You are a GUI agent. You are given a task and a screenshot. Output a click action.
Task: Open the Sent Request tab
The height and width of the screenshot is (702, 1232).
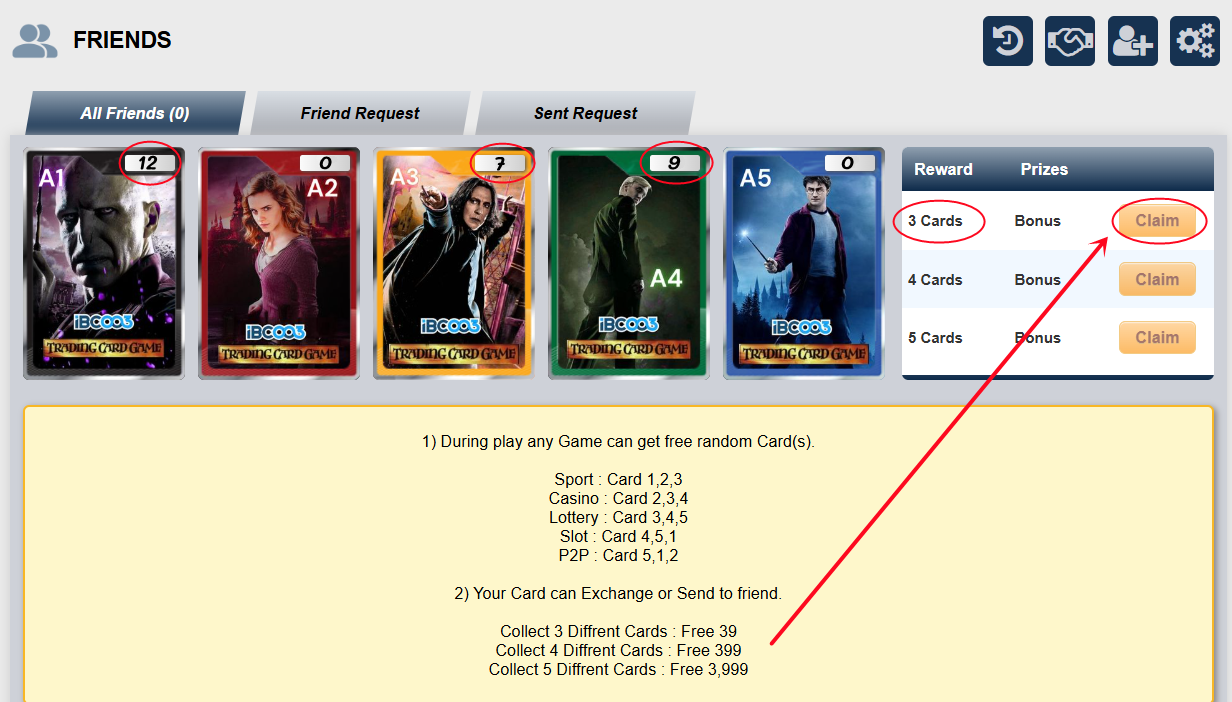coord(585,113)
